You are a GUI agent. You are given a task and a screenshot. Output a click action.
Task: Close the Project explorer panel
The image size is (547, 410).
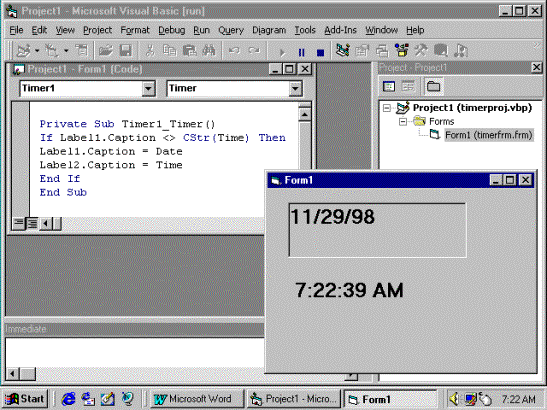[x=536, y=67]
